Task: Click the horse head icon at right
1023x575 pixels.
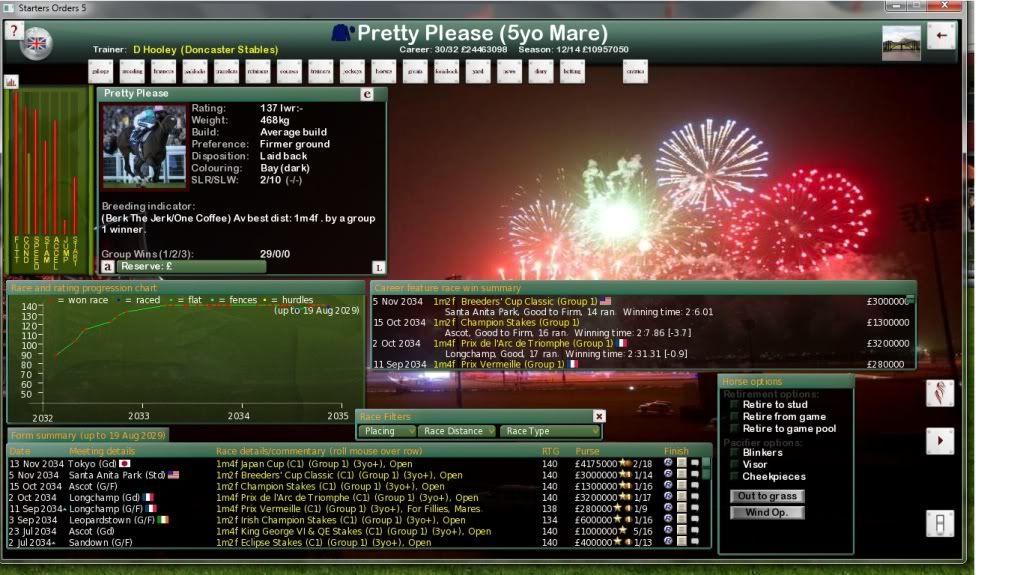Action: tap(939, 393)
